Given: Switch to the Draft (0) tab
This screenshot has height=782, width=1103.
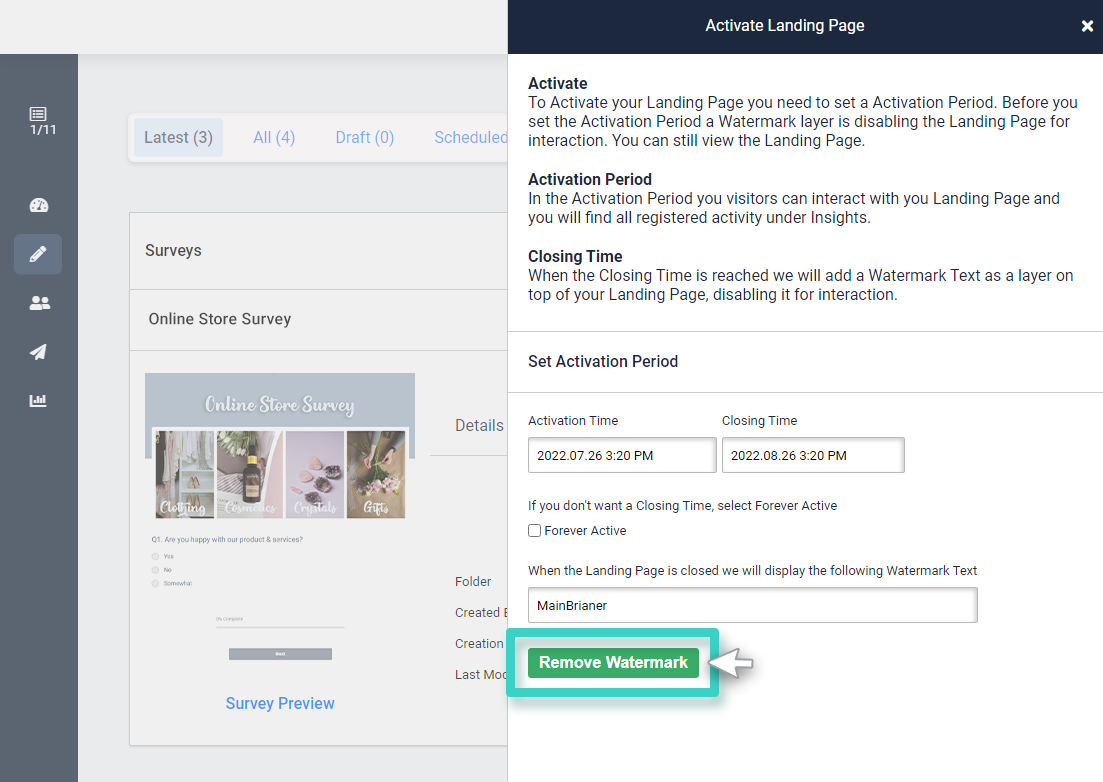Looking at the screenshot, I should (x=364, y=137).
